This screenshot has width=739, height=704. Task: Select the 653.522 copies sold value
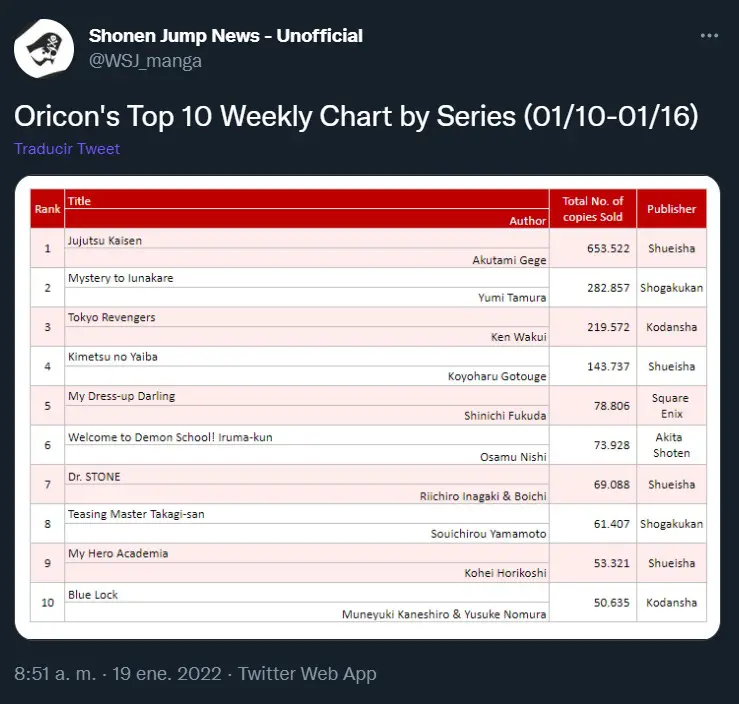pyautogui.click(x=608, y=248)
